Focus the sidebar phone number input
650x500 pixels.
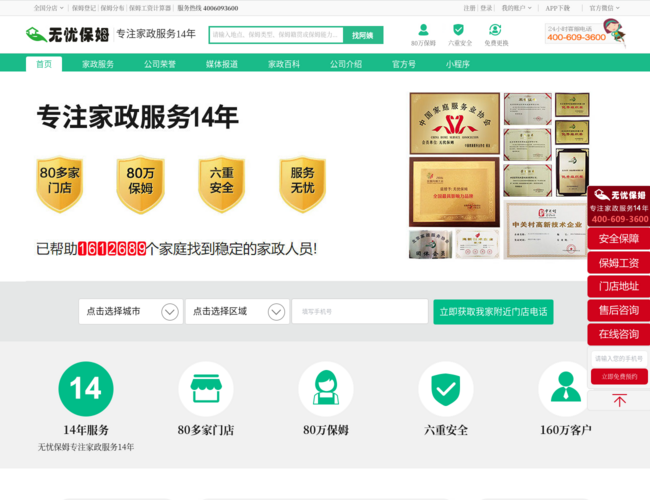click(x=619, y=358)
